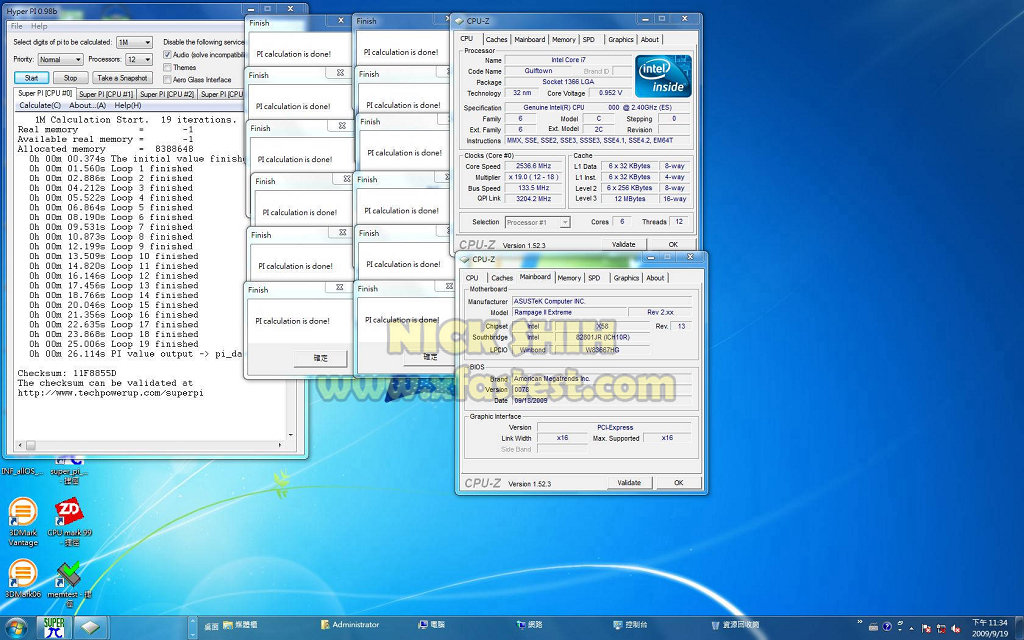Open the 3DMark Vantage desktop shortcut
This screenshot has width=1024, height=640.
22,512
